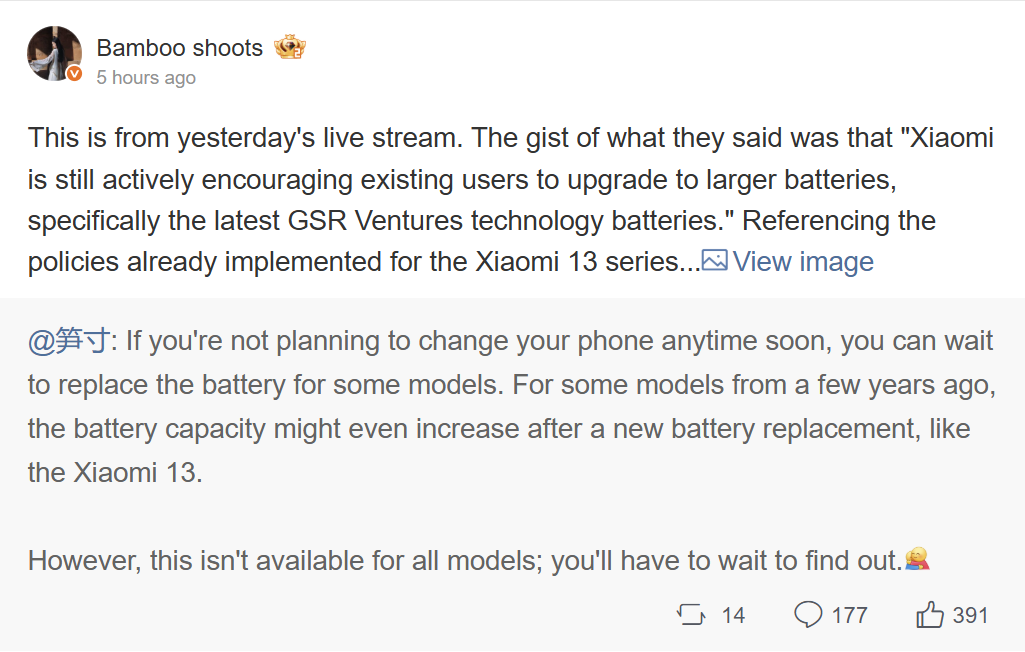Viewport: 1025px width, 652px height.
Task: Open the View image link
Action: click(x=803, y=262)
